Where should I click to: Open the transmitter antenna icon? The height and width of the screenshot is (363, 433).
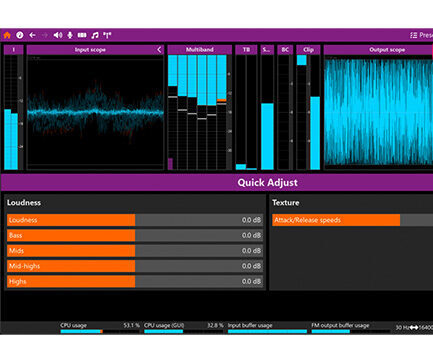107,35
